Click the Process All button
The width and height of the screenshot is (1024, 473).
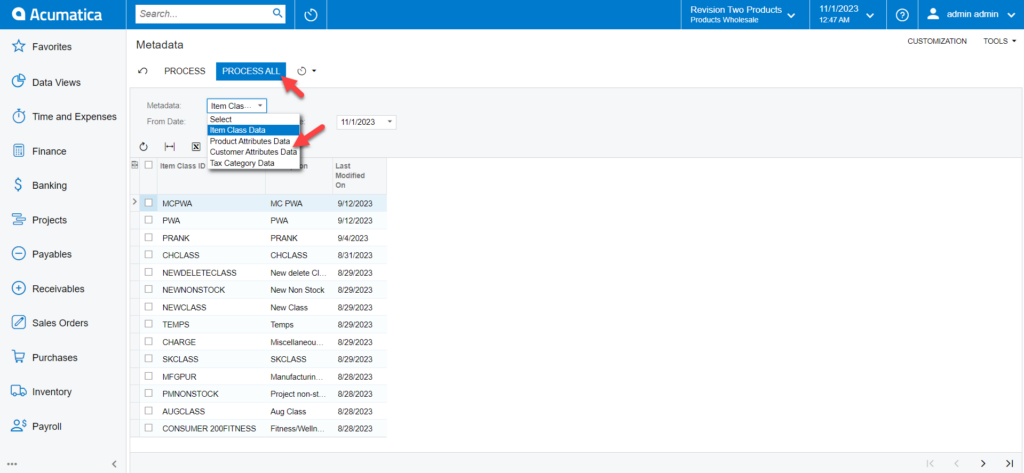click(x=251, y=71)
